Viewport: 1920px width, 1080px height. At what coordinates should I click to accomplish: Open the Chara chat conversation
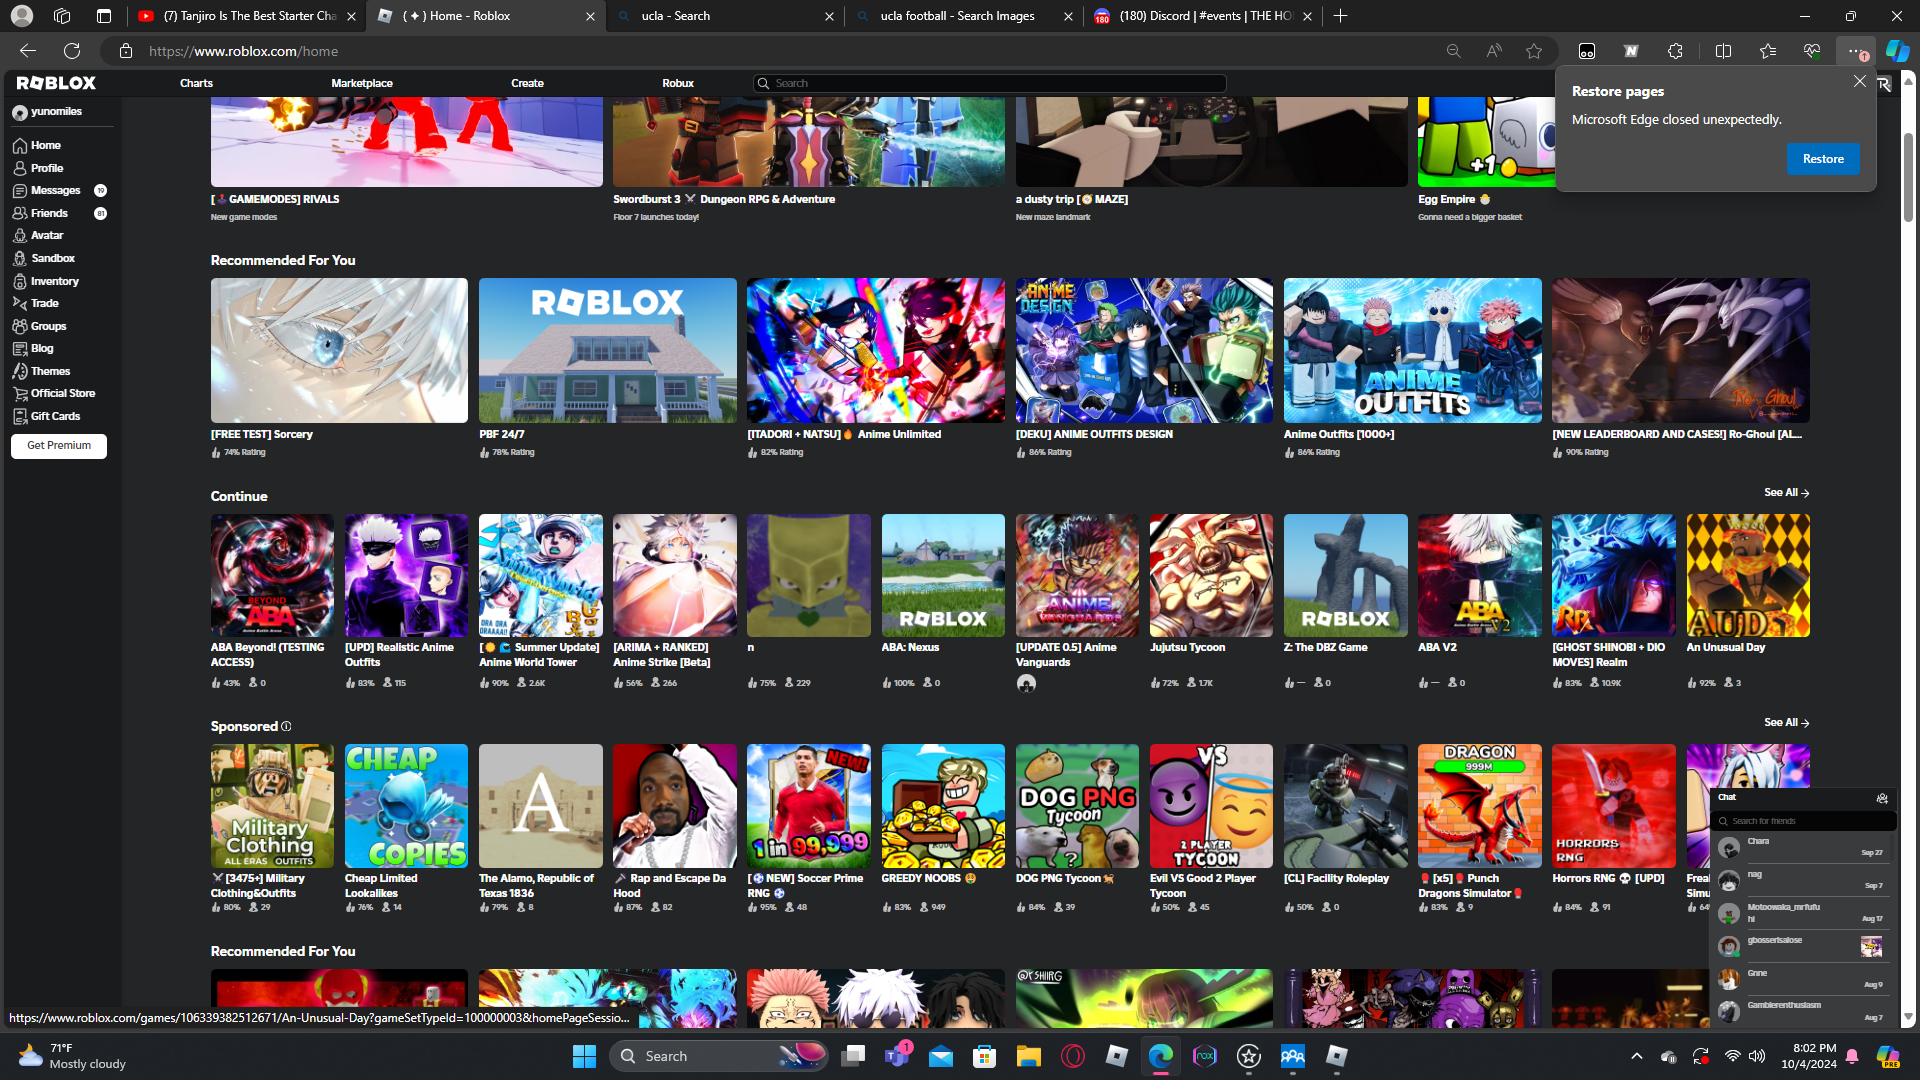1802,847
